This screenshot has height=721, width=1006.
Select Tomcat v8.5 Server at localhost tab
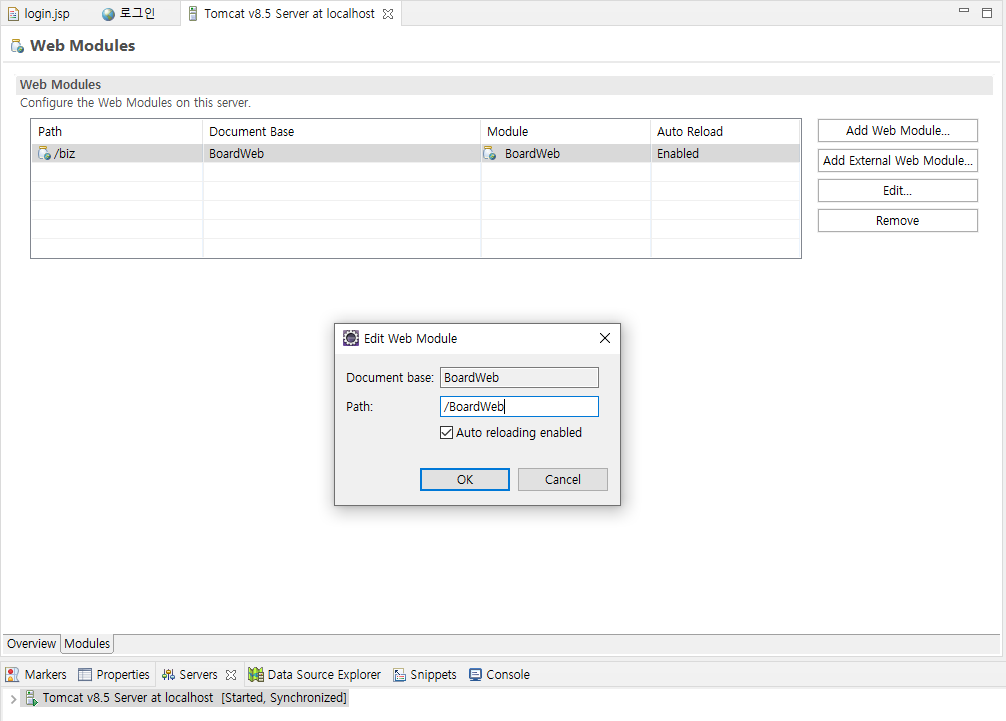click(290, 13)
